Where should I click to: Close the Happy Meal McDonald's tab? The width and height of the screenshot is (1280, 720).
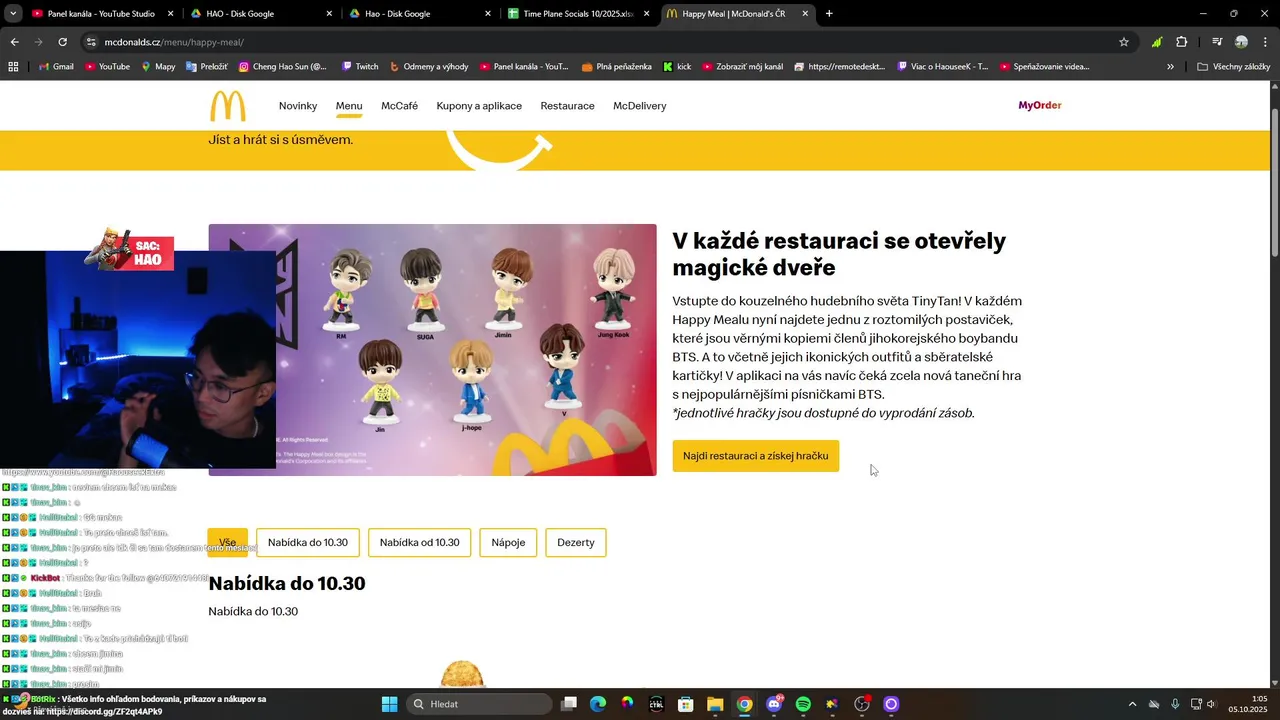coord(804,14)
